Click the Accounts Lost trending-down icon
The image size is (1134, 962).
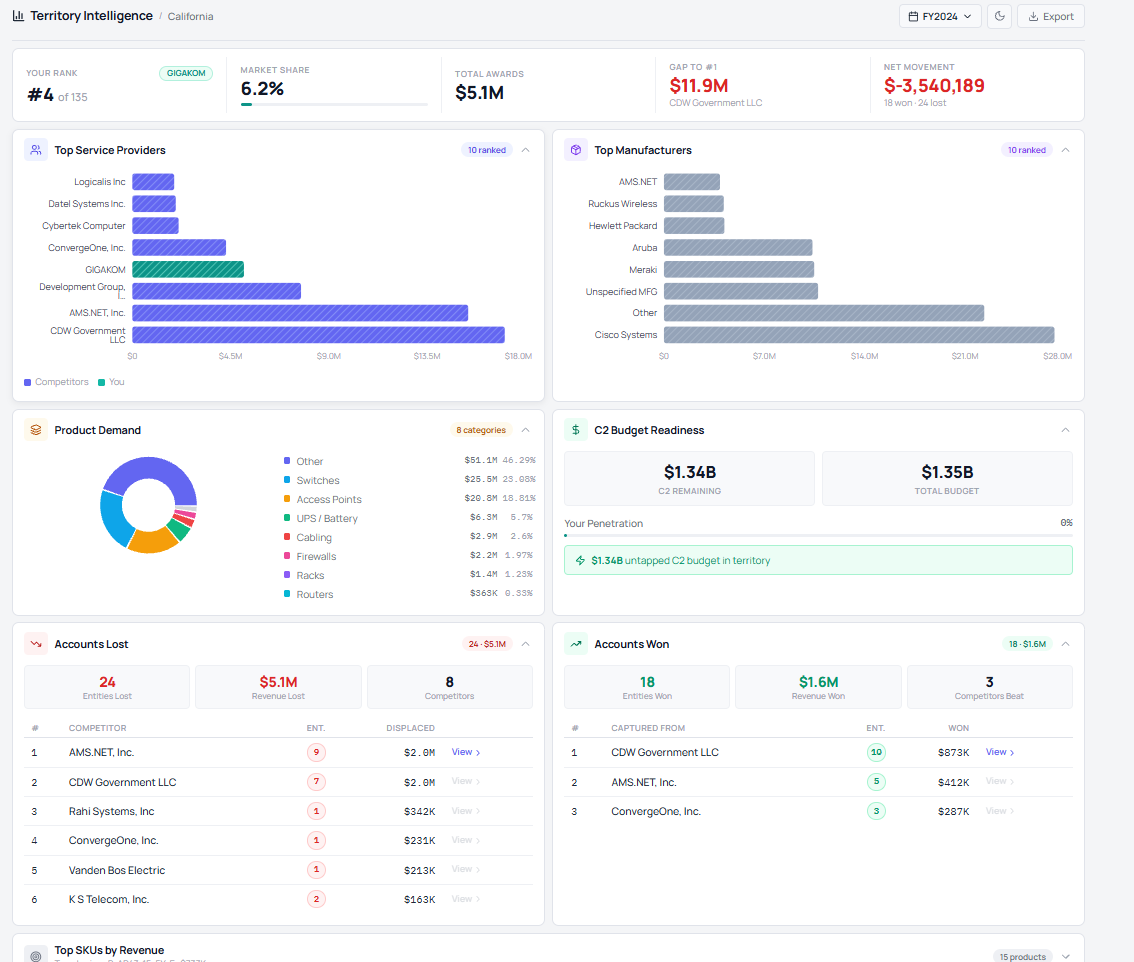(36, 644)
